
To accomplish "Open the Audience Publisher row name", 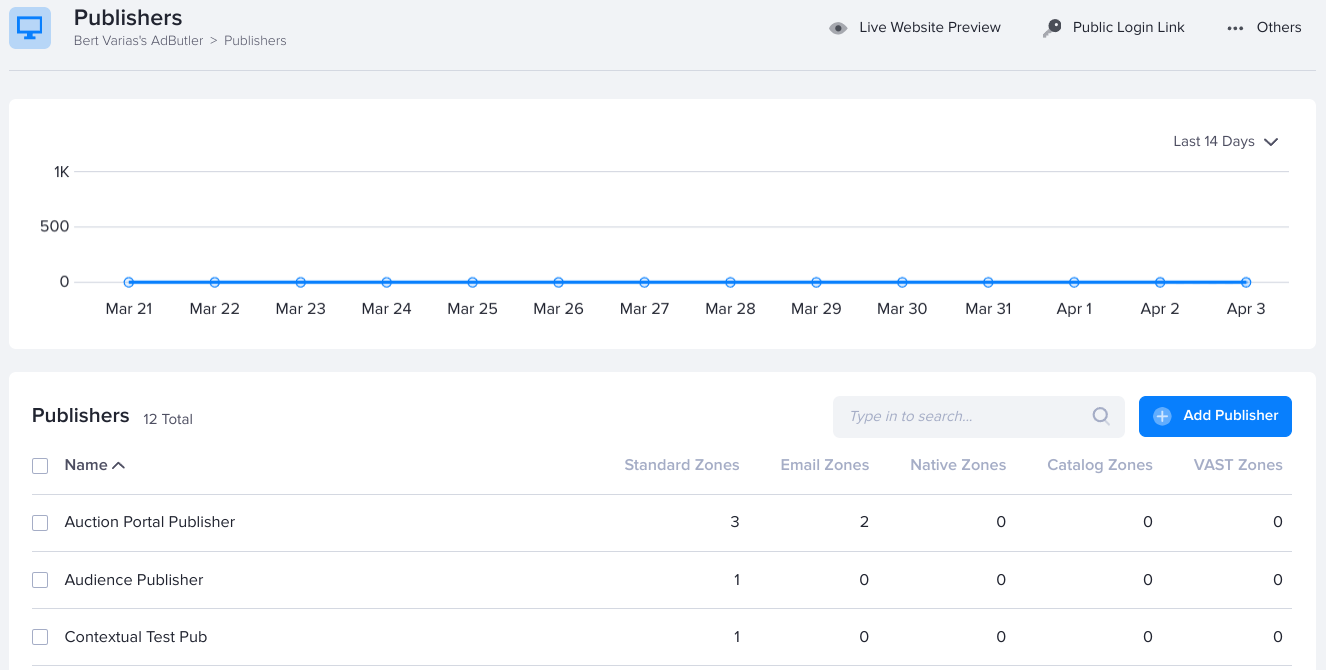I will pyautogui.click(x=134, y=580).
